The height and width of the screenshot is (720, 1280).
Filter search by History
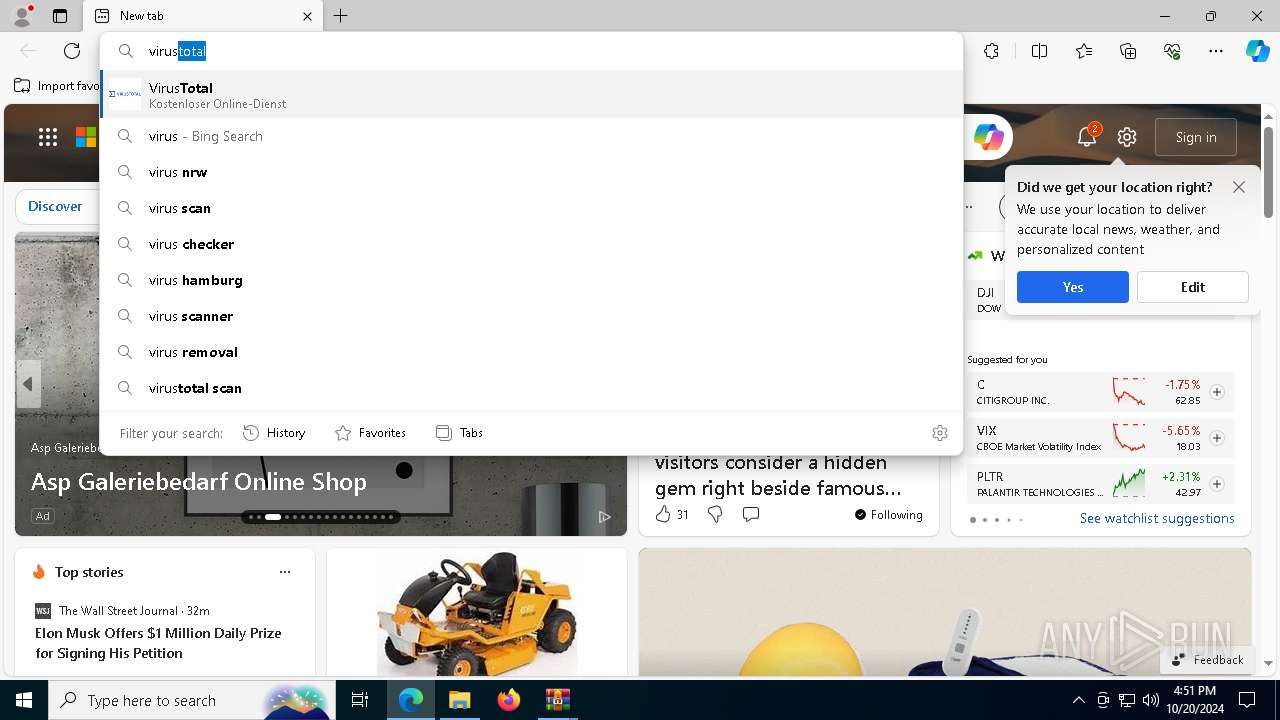(274, 433)
